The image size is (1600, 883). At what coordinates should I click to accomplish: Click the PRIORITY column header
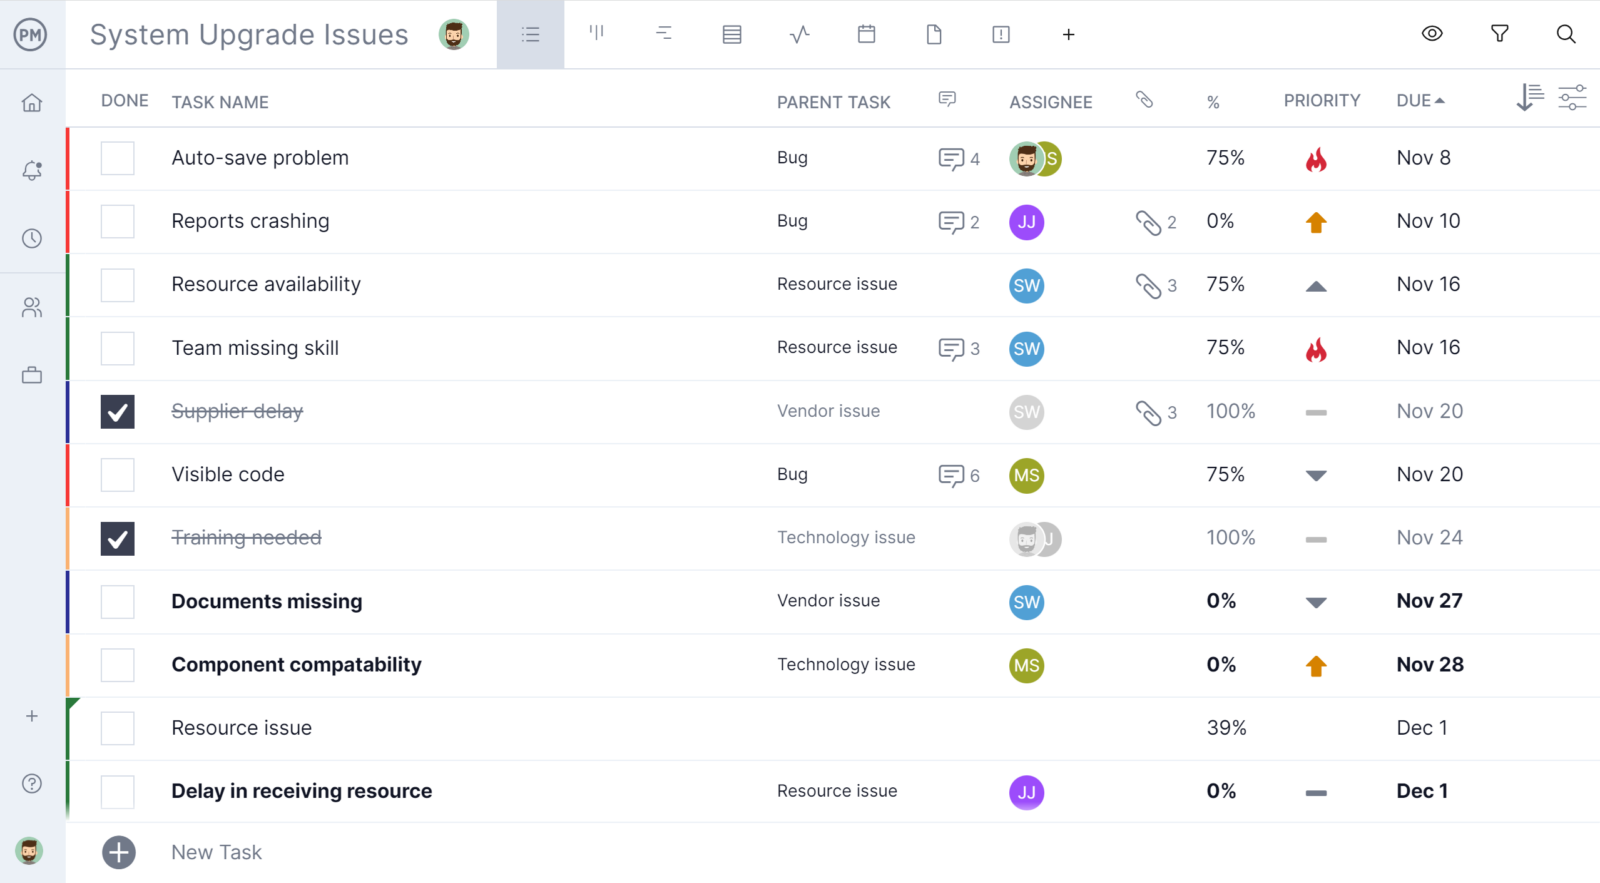pyautogui.click(x=1322, y=101)
